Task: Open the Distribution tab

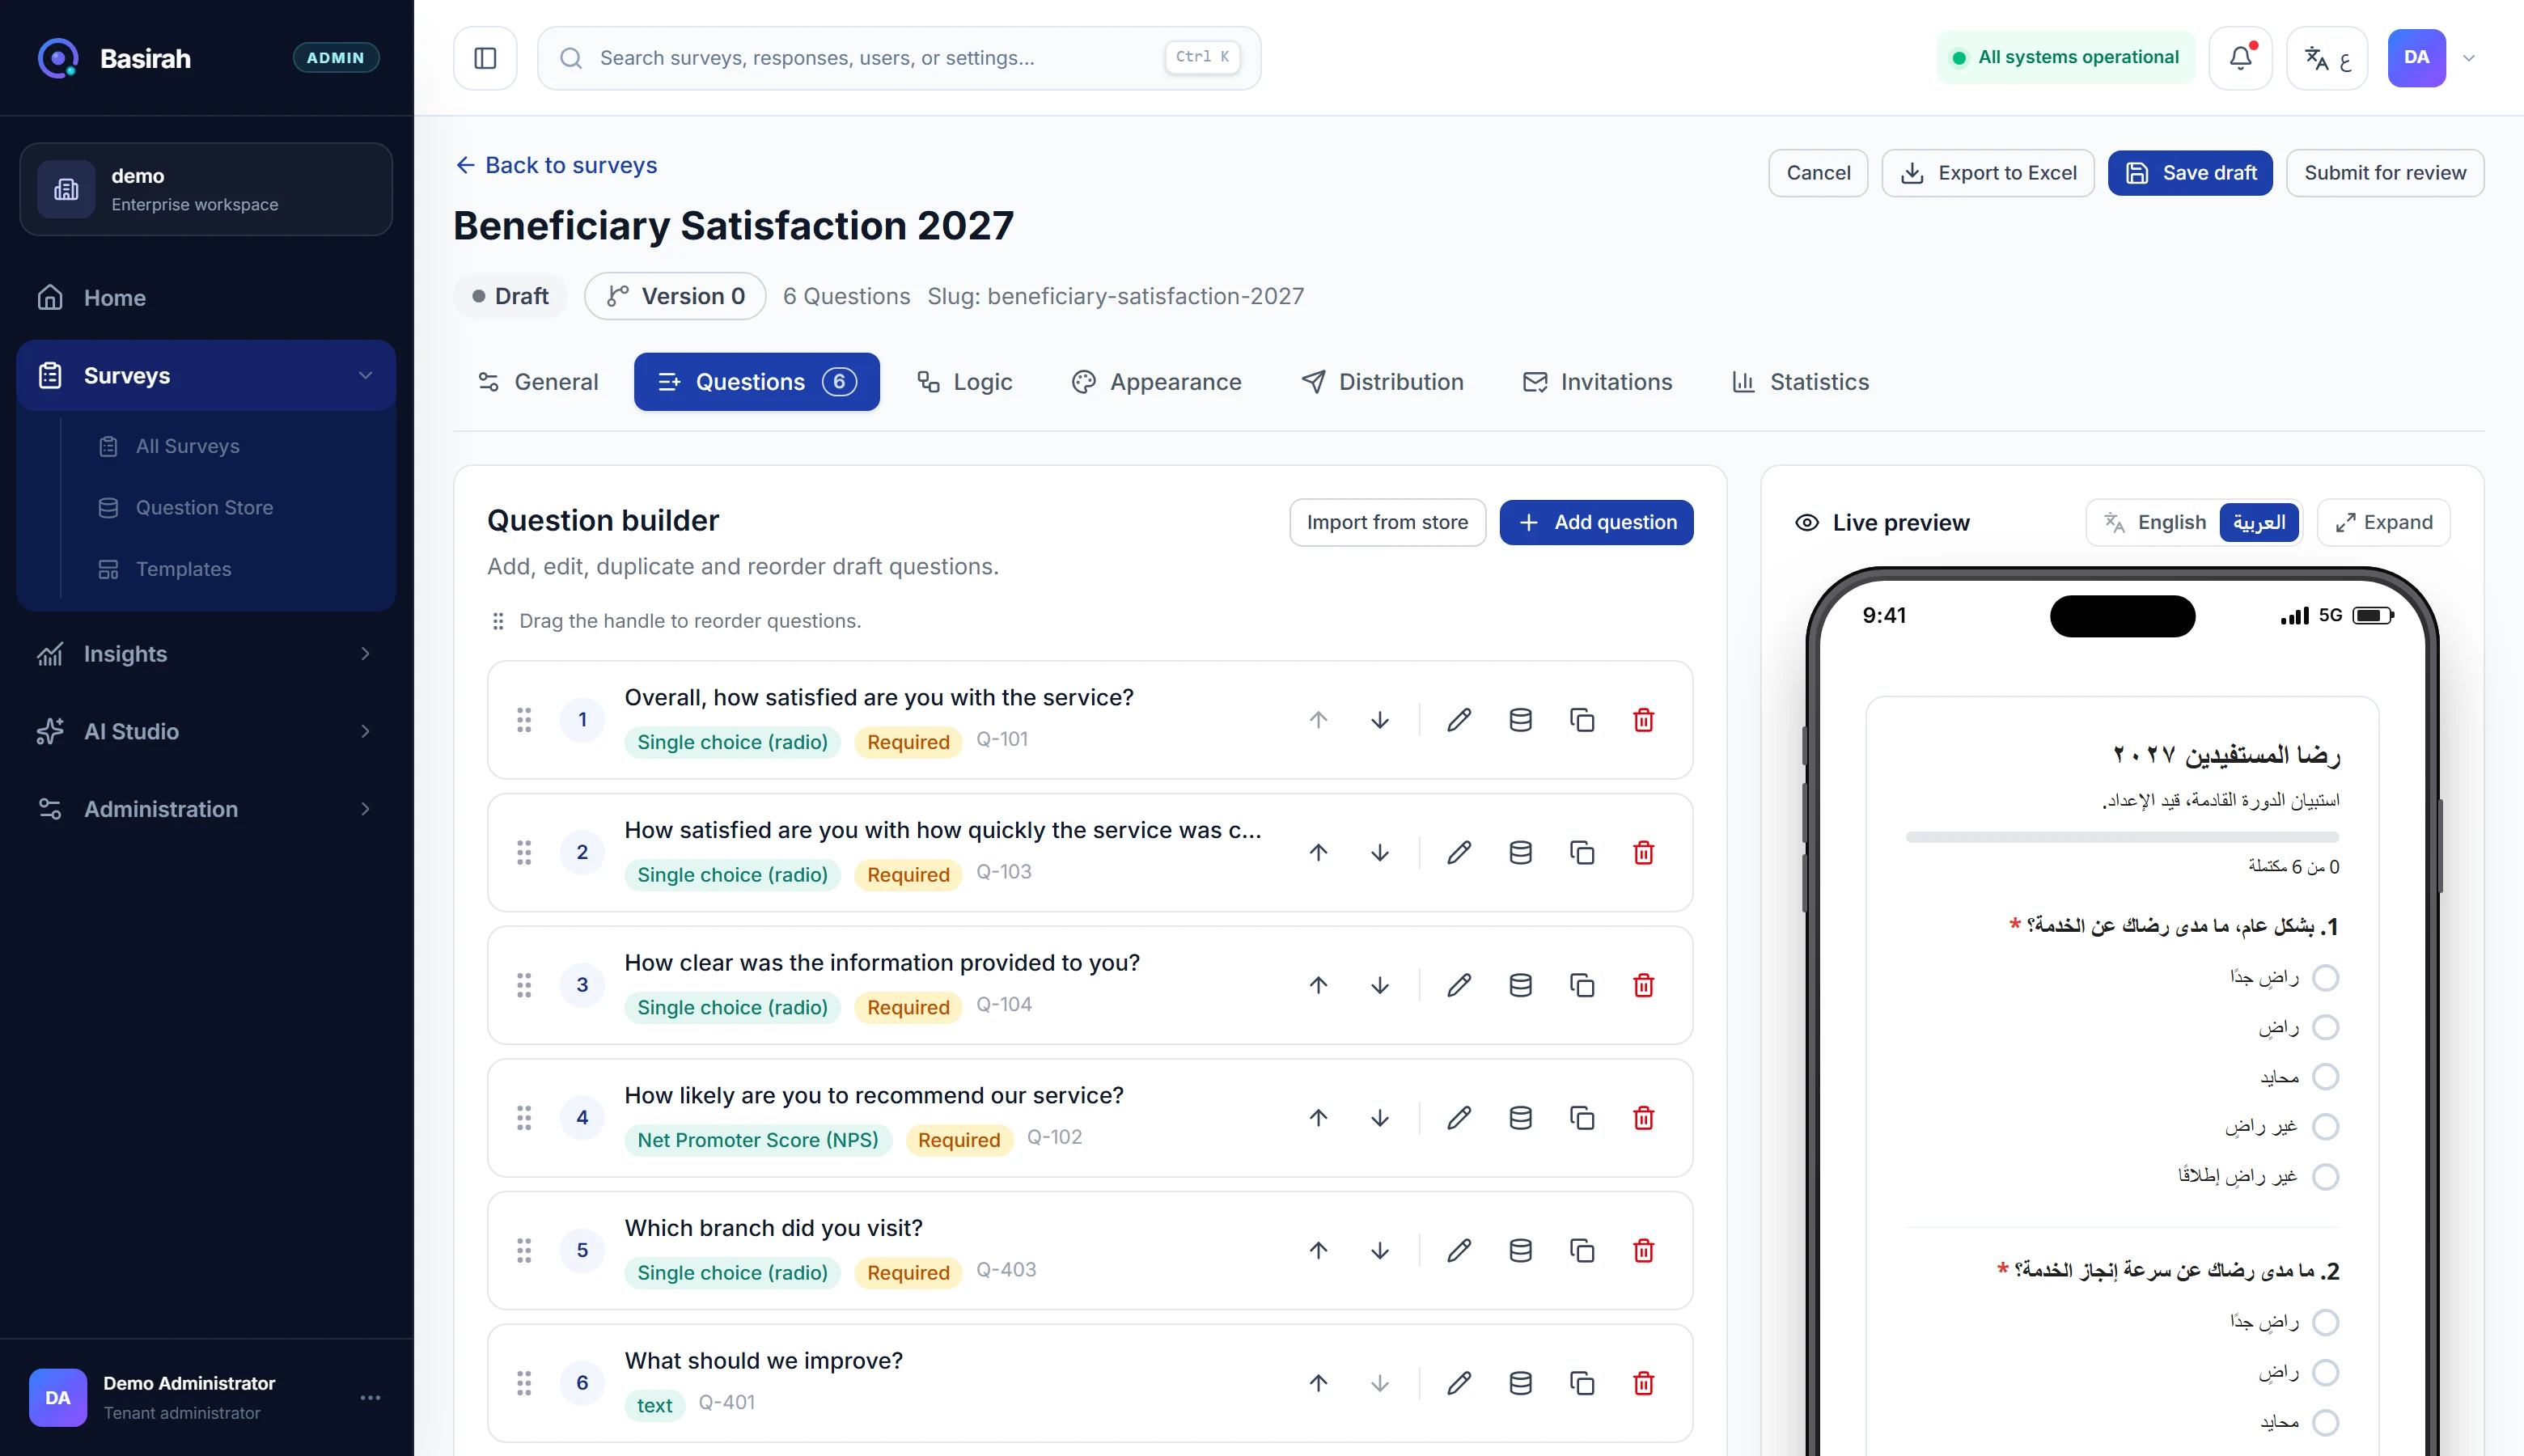Action: (x=1383, y=382)
